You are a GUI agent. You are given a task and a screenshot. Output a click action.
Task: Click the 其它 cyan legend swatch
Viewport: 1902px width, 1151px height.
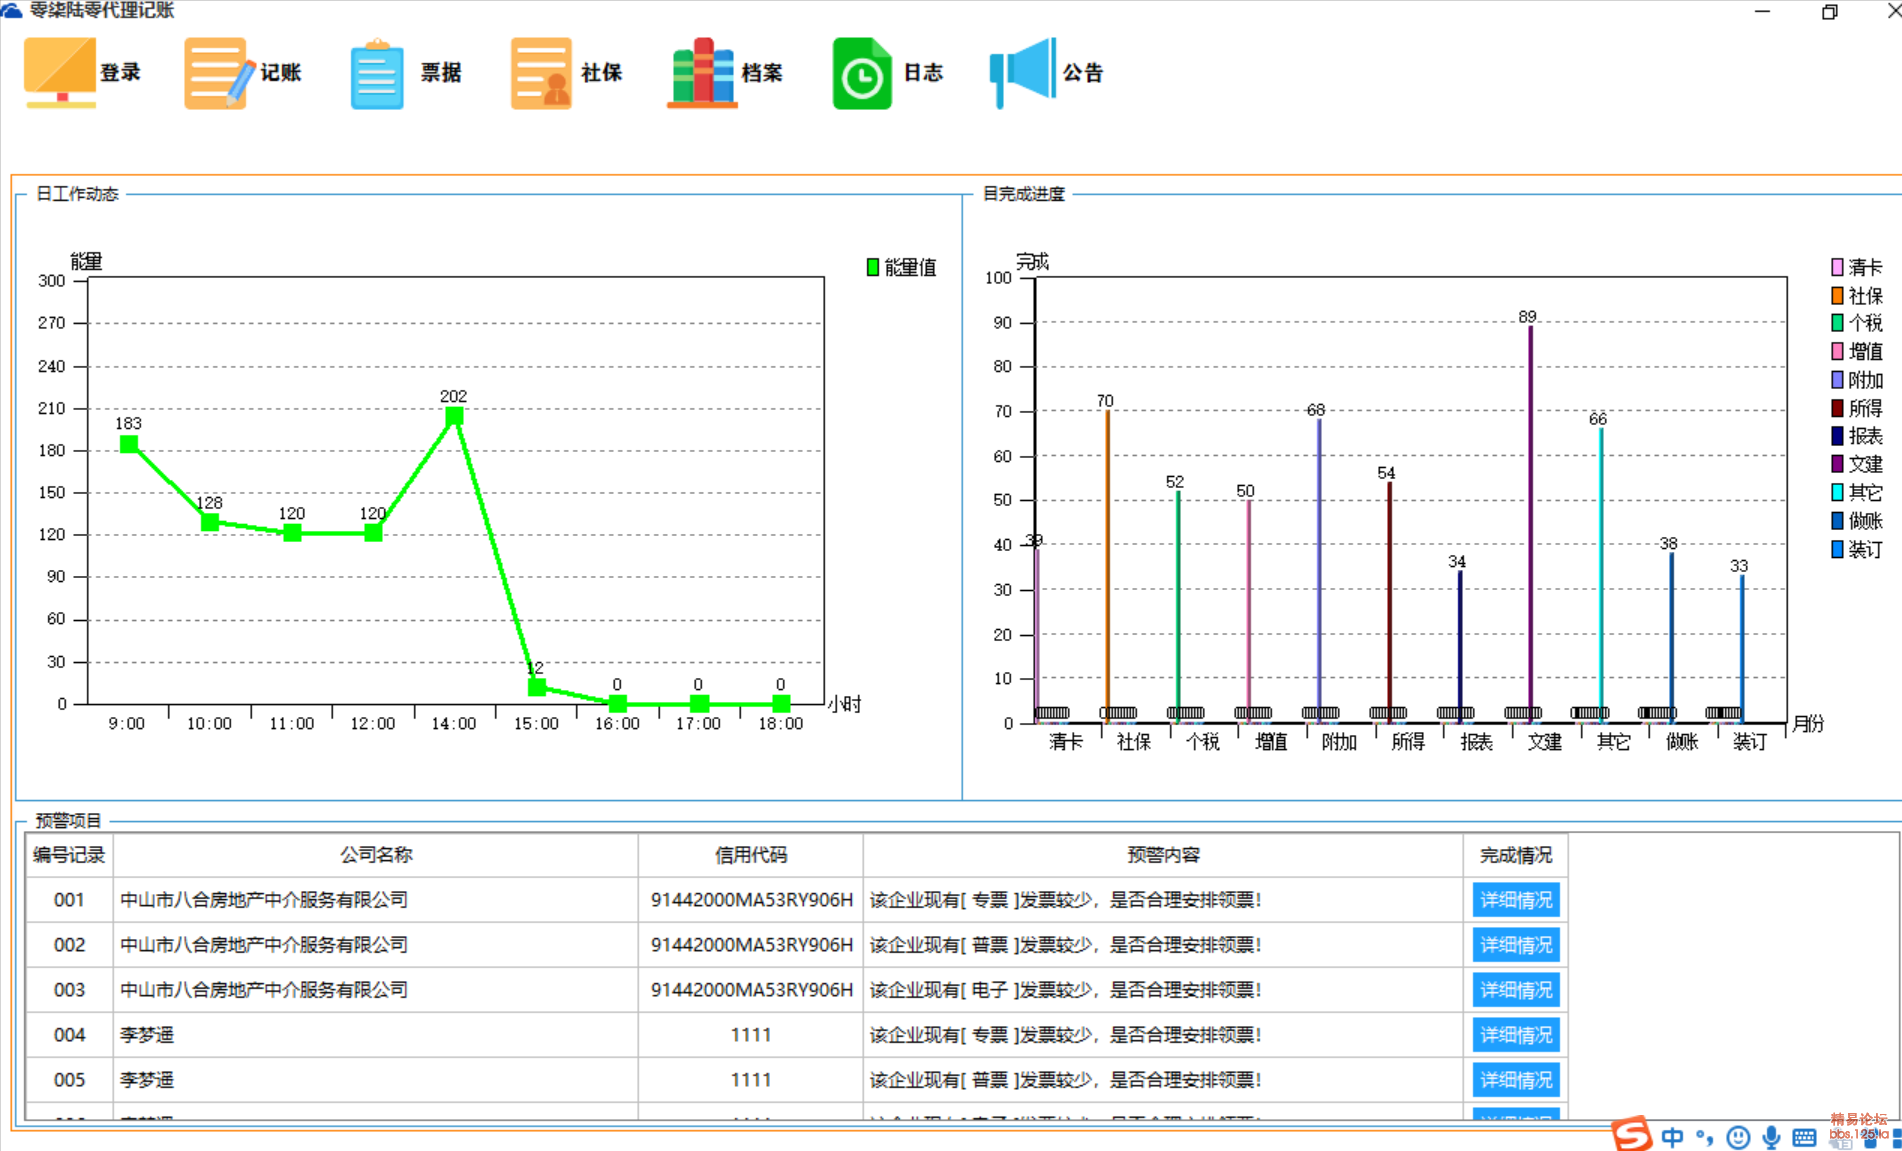(1837, 492)
